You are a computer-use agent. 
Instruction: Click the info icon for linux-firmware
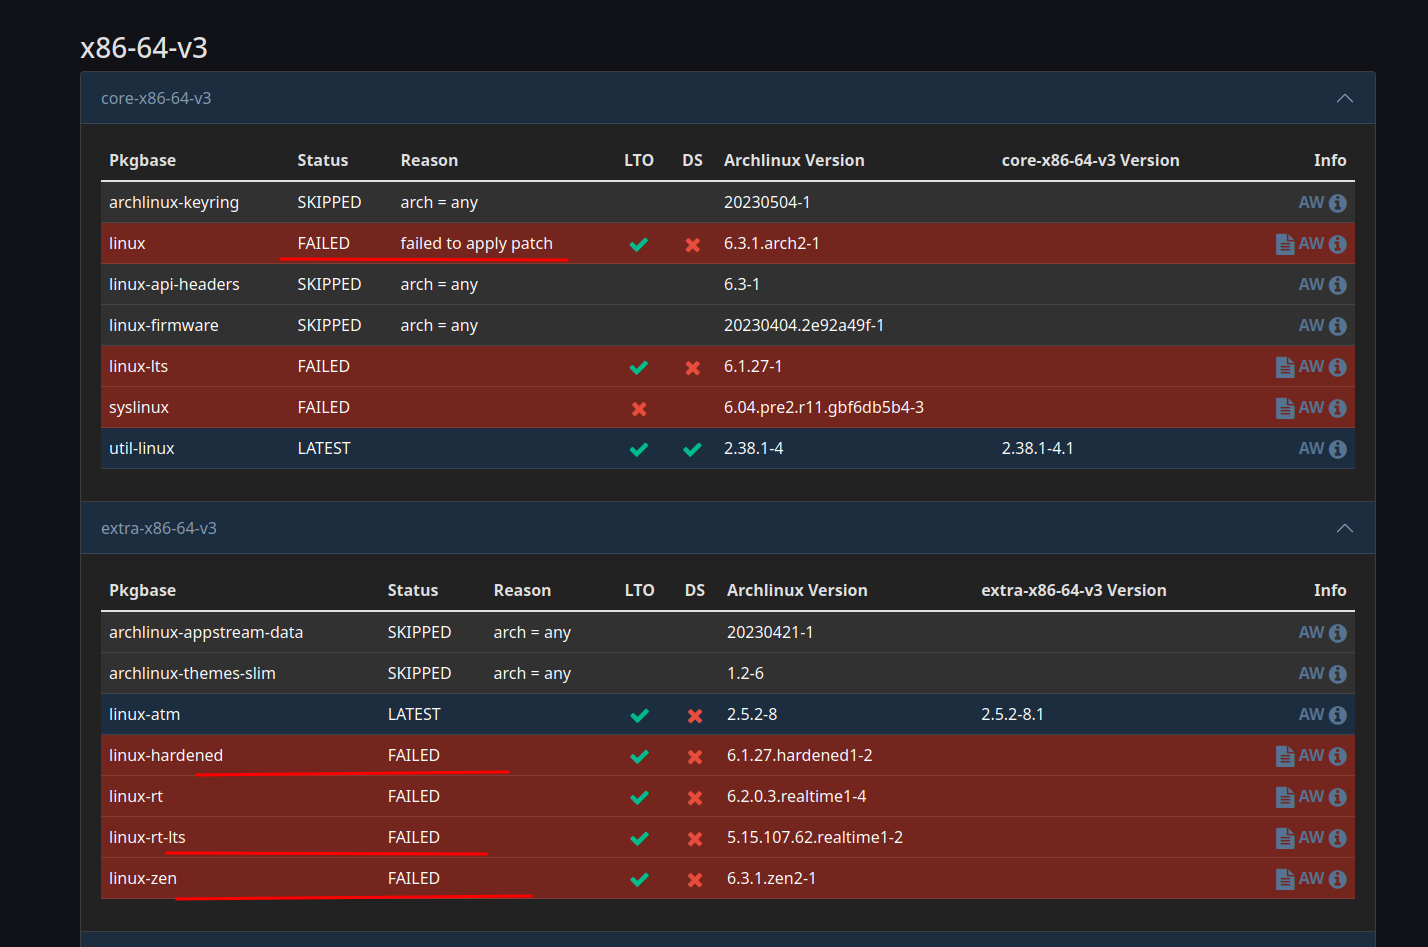1338,326
